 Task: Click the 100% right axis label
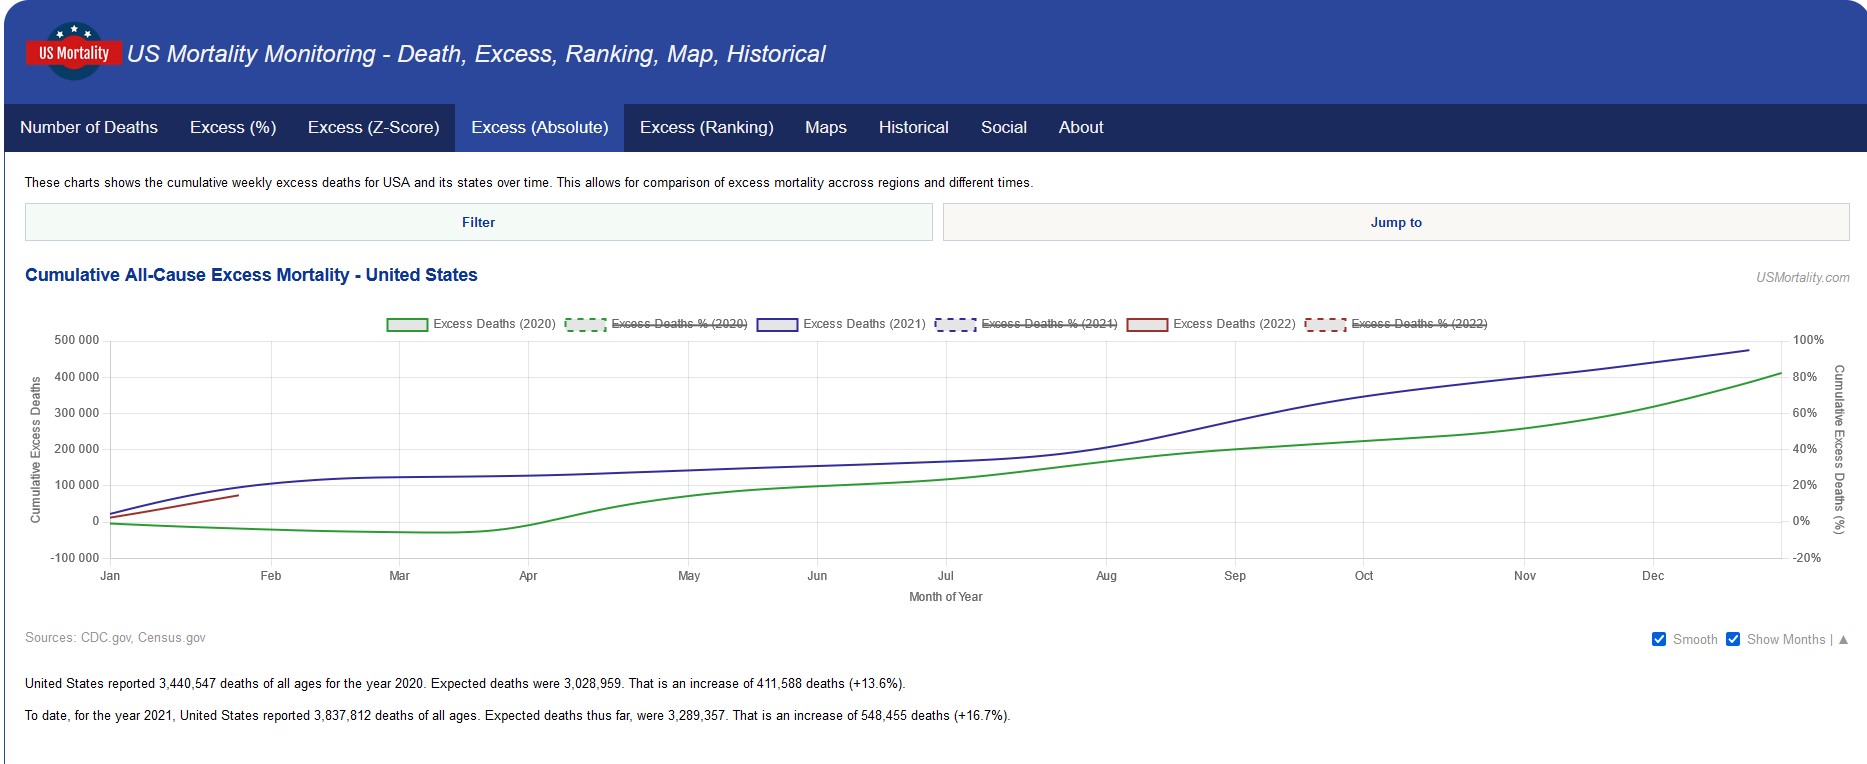pos(1808,340)
